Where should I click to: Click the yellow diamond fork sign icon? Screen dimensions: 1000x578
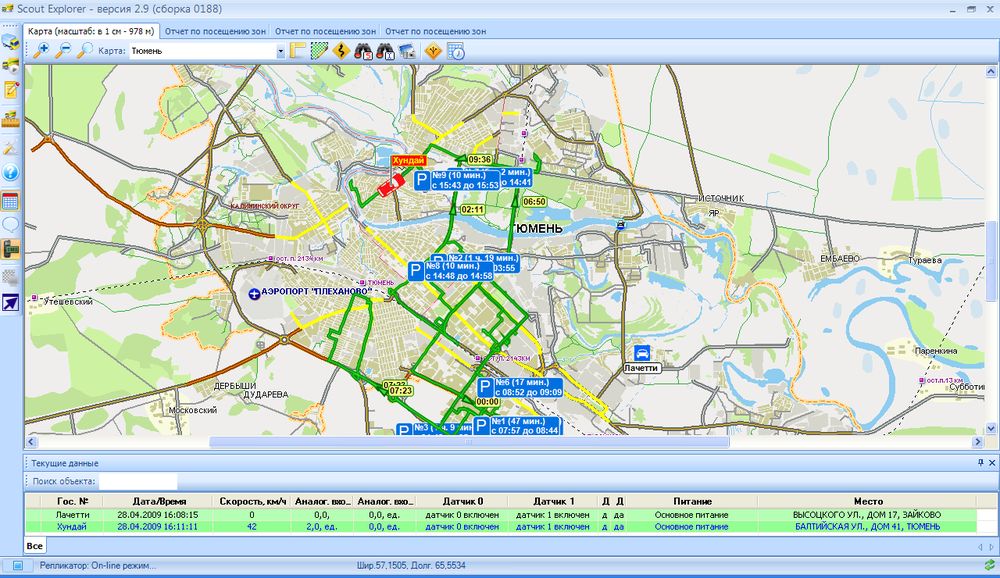tap(433, 51)
